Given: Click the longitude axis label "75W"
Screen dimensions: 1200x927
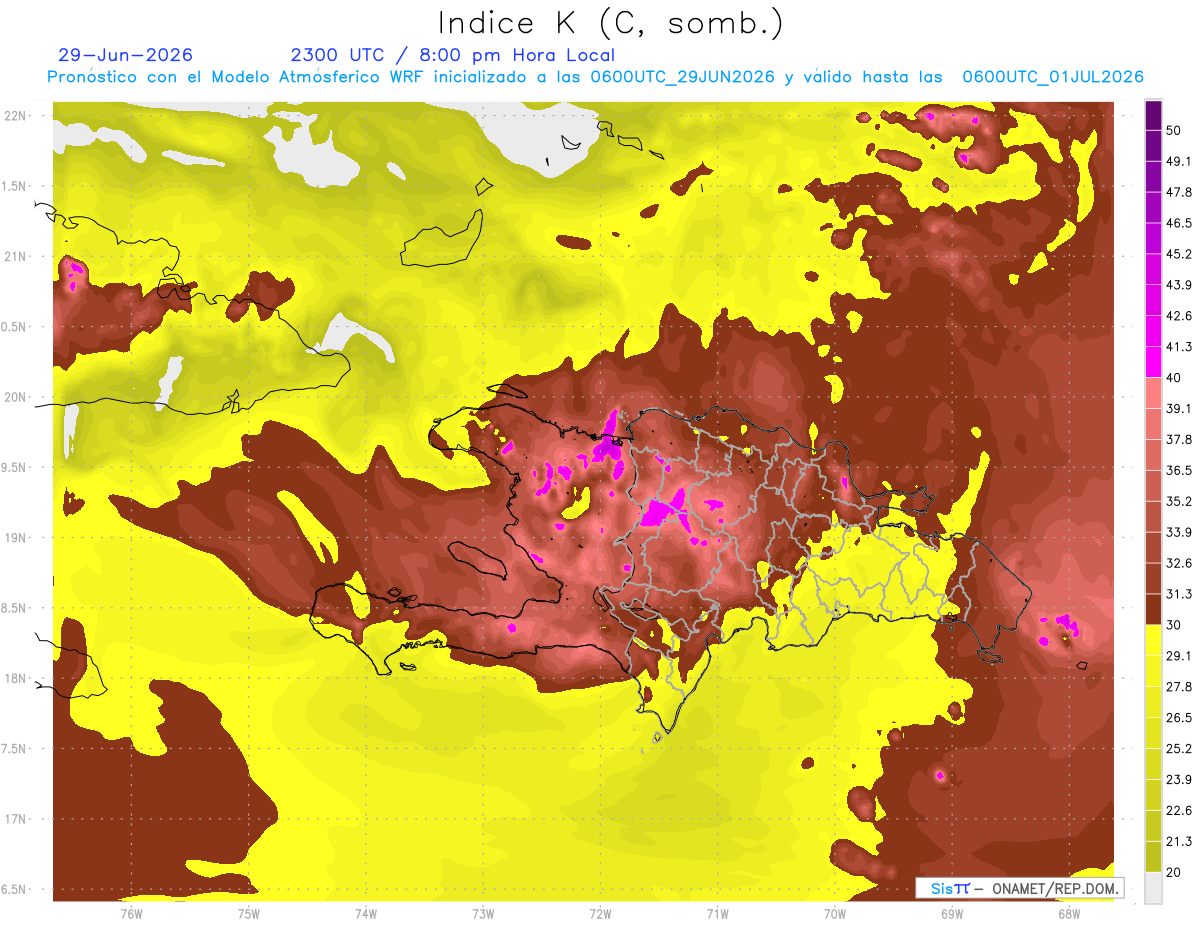Looking at the screenshot, I should pos(248,913).
